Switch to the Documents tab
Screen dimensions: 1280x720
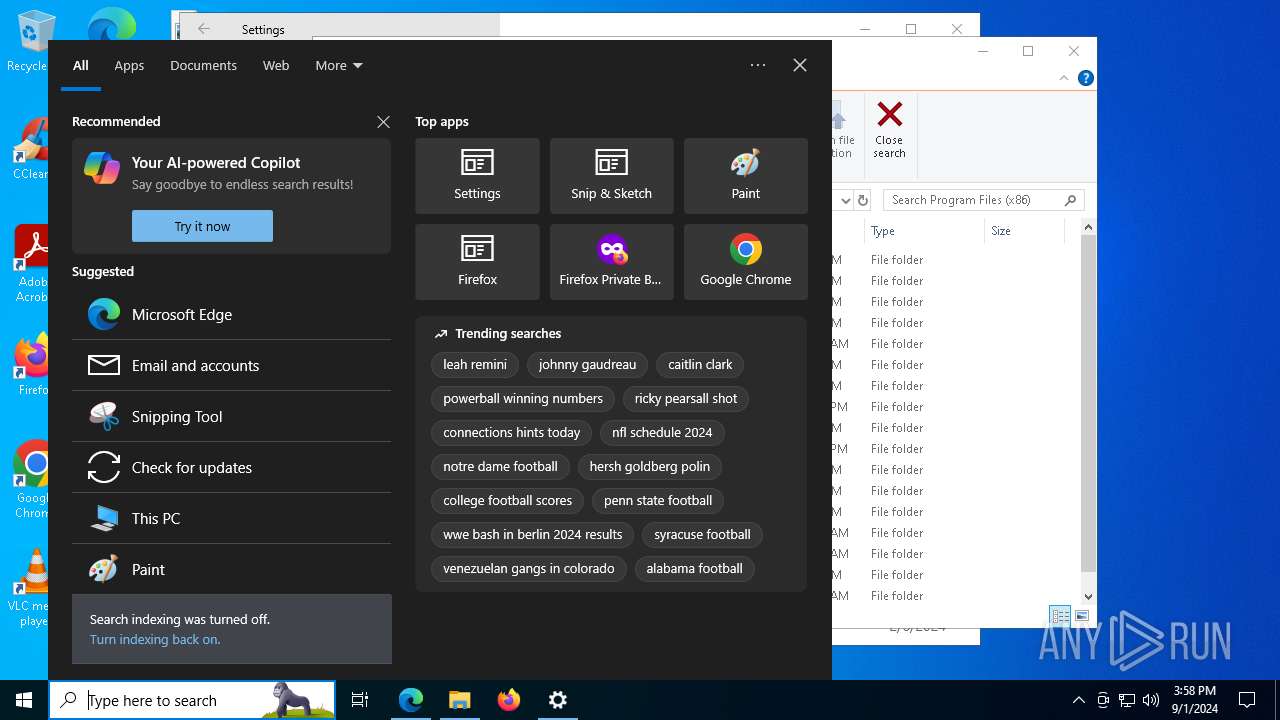(203, 65)
